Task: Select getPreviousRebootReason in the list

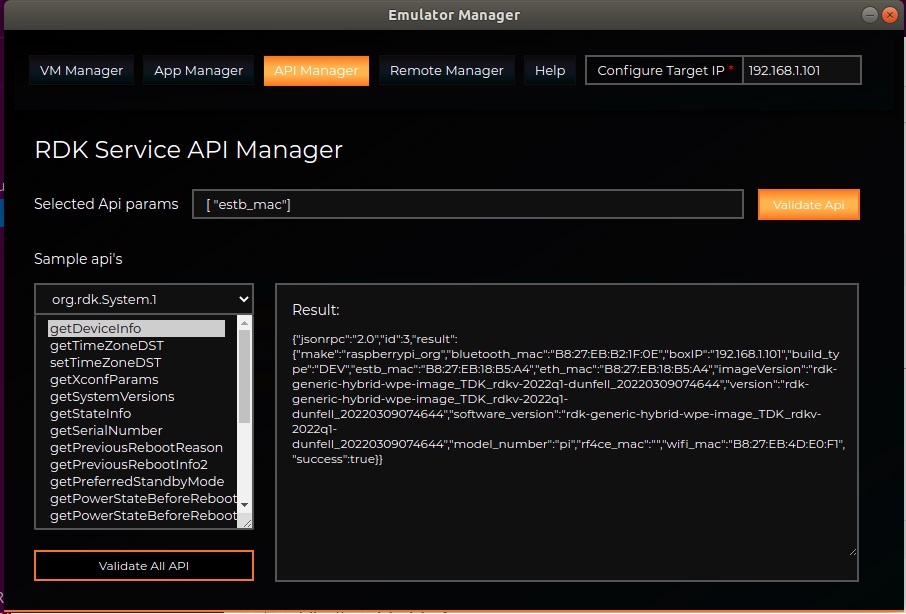Action: [136, 448]
